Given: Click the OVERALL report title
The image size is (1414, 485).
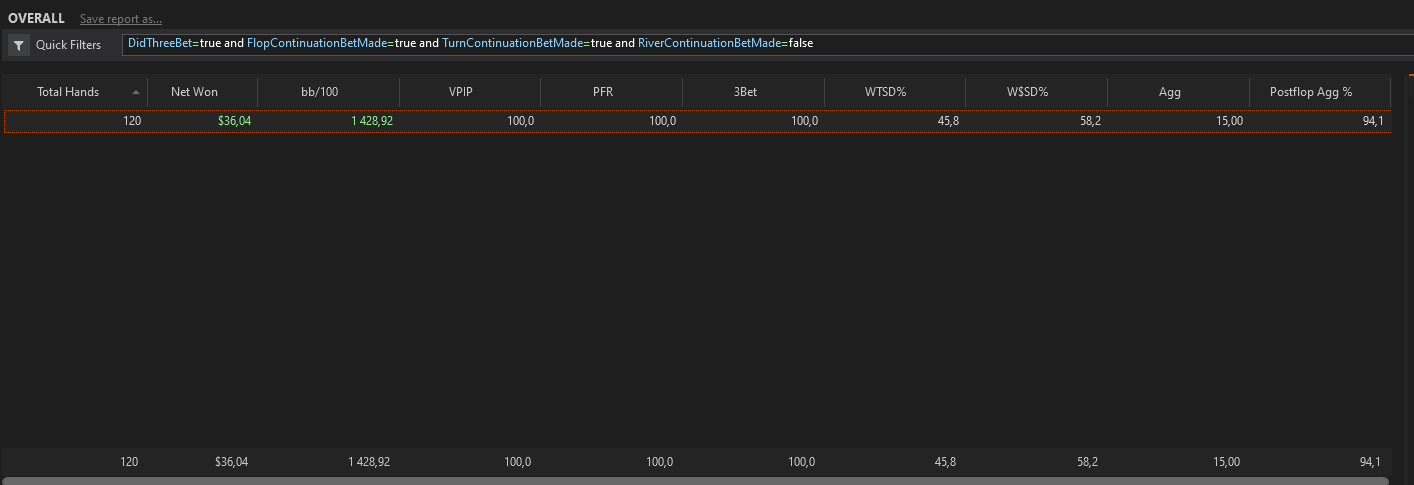Looking at the screenshot, I should click(36, 19).
